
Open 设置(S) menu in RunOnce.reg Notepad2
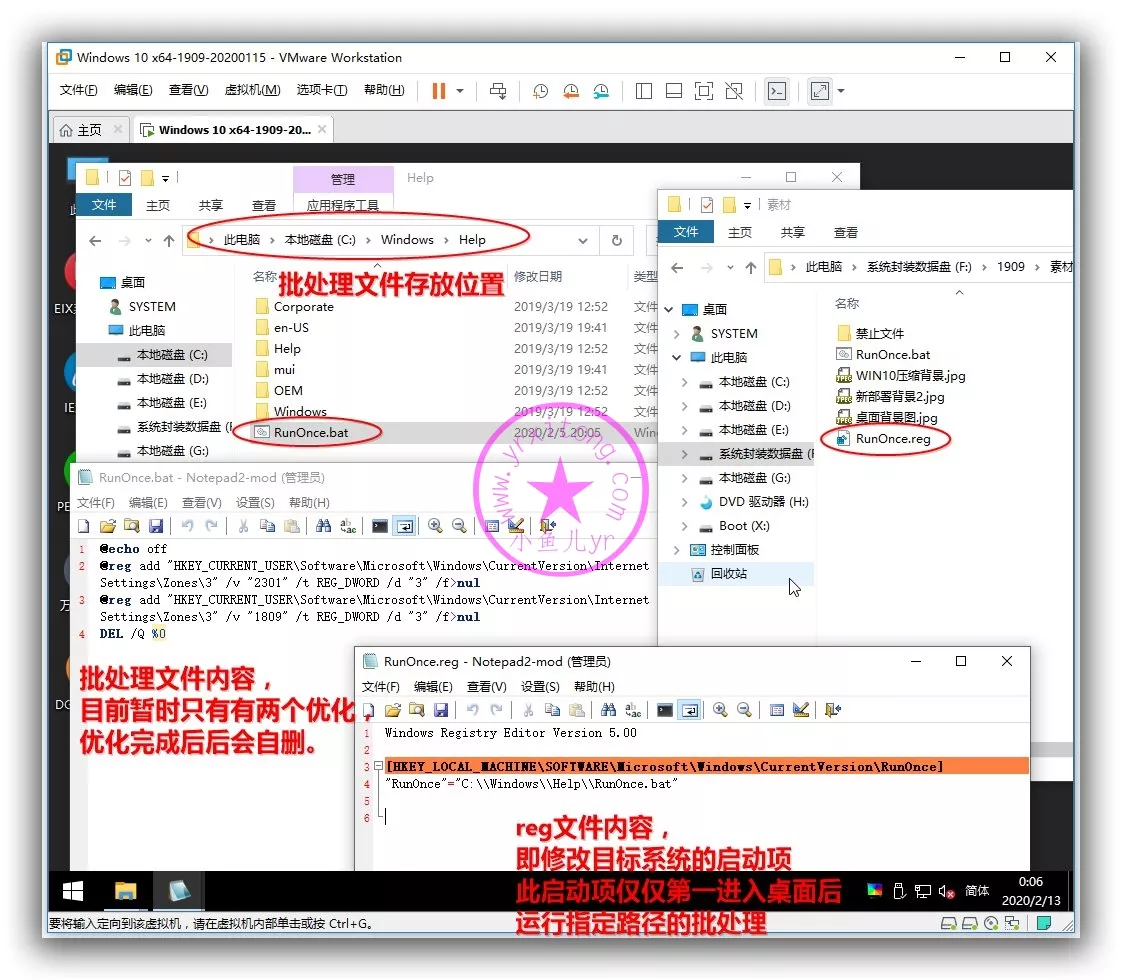[540, 687]
